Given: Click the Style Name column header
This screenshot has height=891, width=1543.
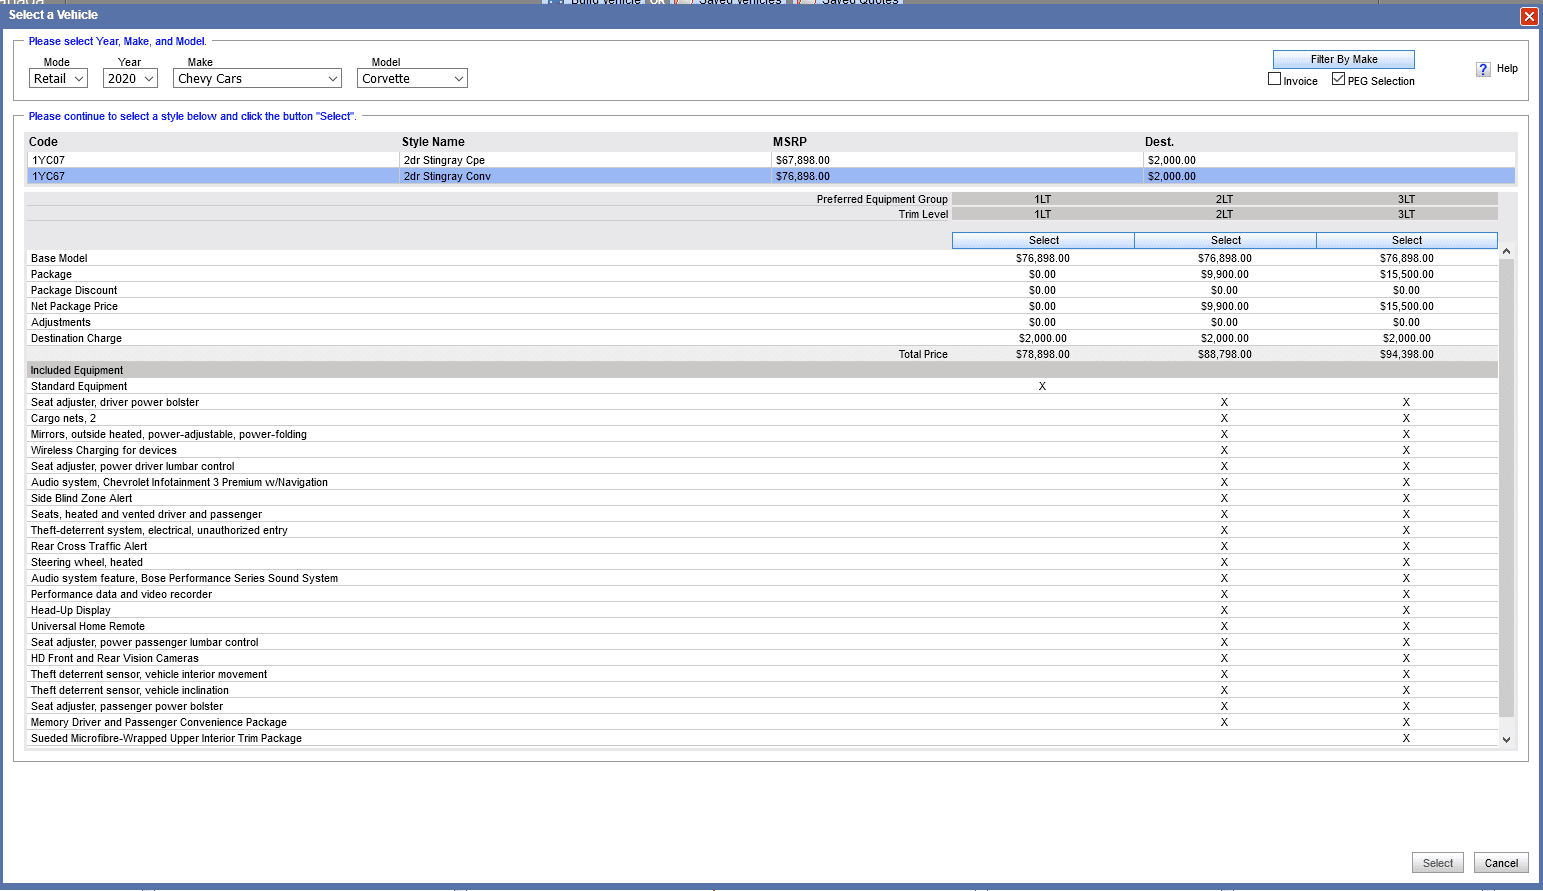Looking at the screenshot, I should (433, 142).
